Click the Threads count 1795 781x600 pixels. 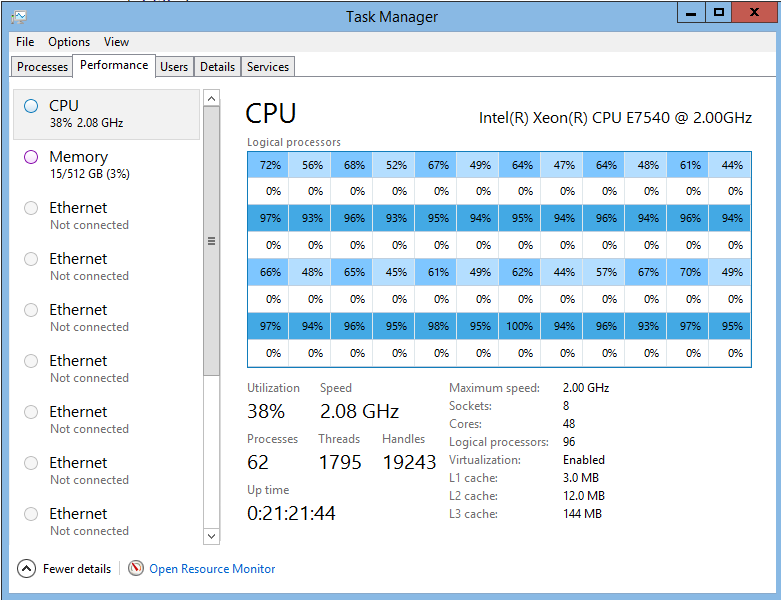tap(340, 463)
